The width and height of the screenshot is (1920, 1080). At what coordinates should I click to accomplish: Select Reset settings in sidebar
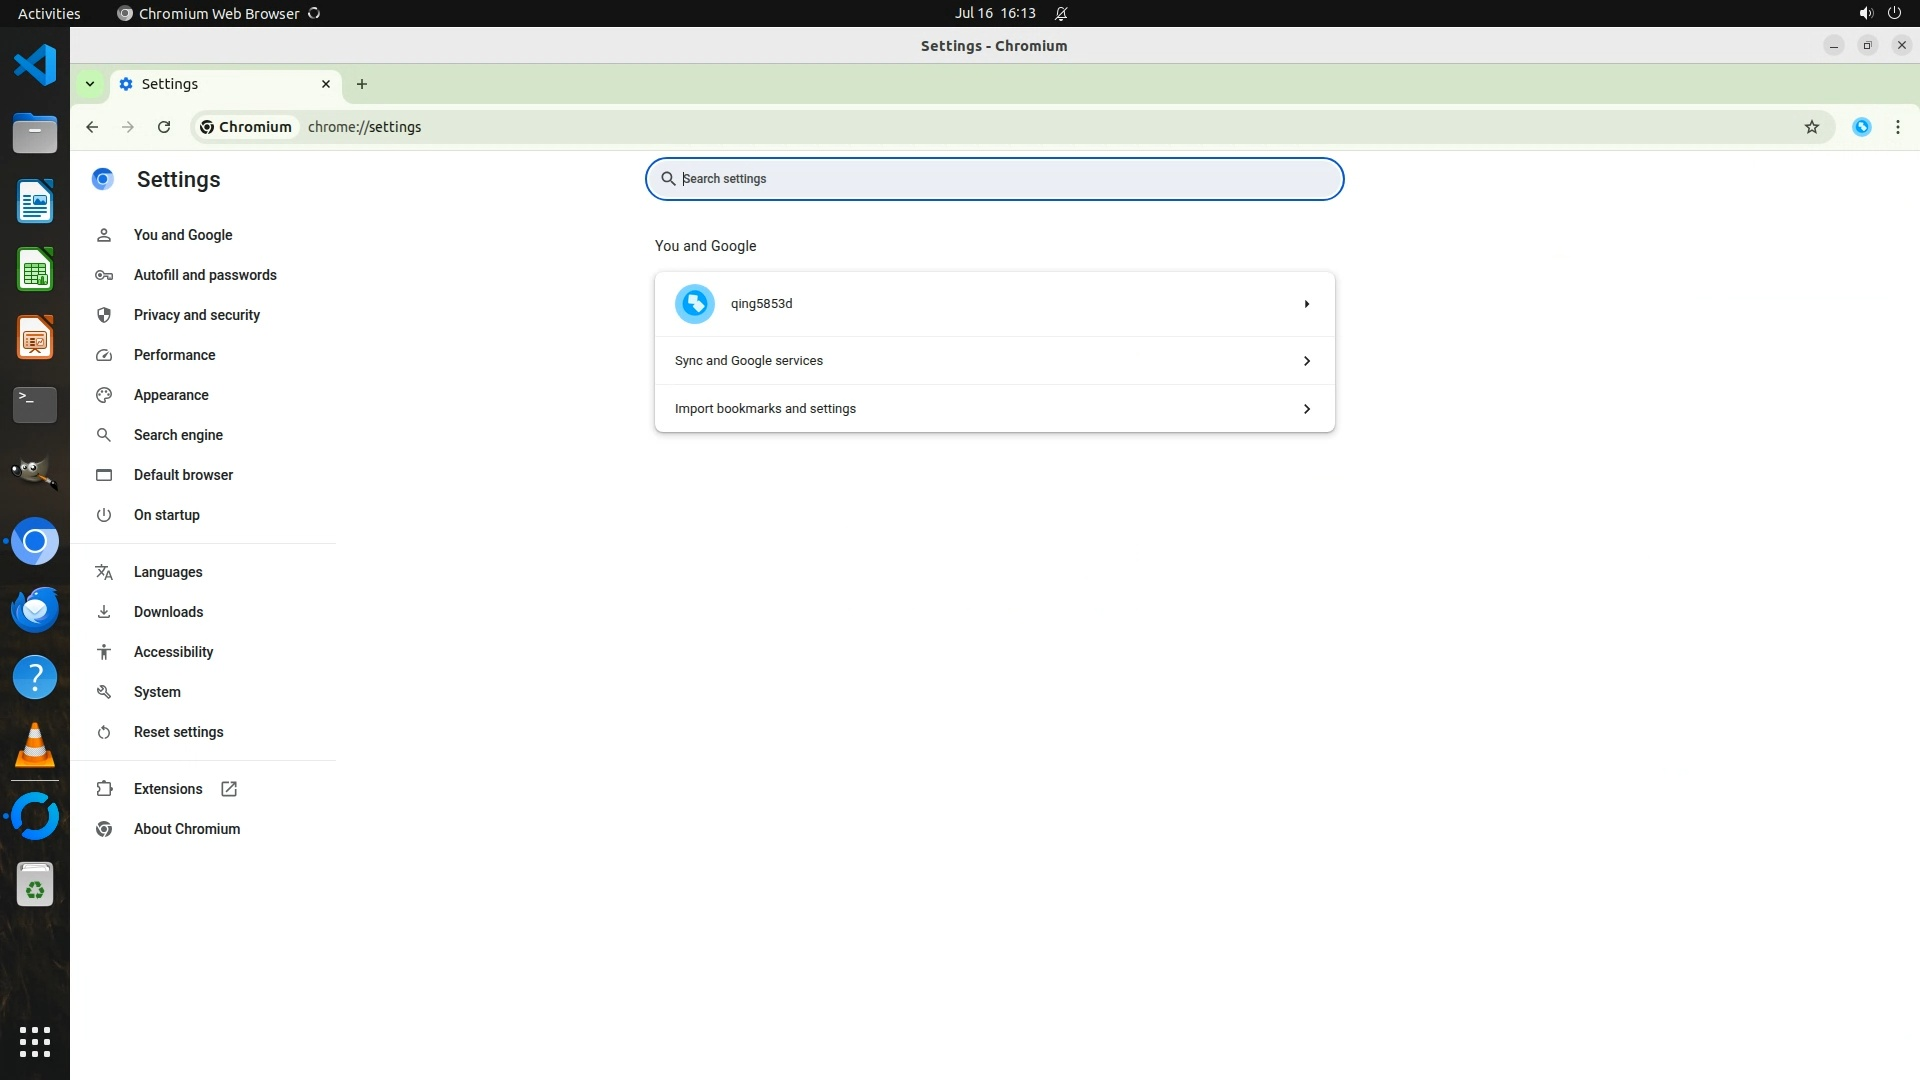point(178,732)
